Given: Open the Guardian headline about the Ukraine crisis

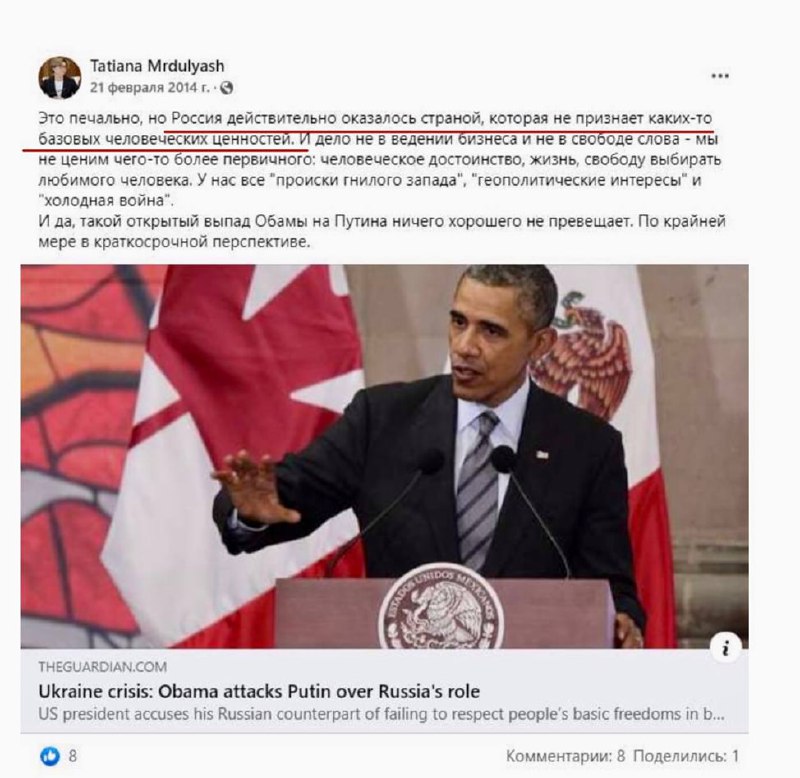Looking at the screenshot, I should [259, 691].
